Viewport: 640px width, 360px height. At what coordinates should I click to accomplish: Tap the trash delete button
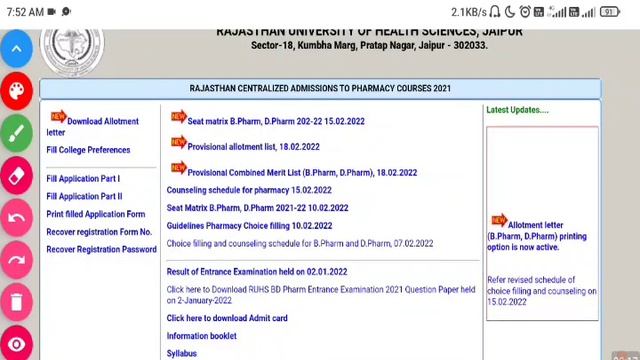pos(16,302)
